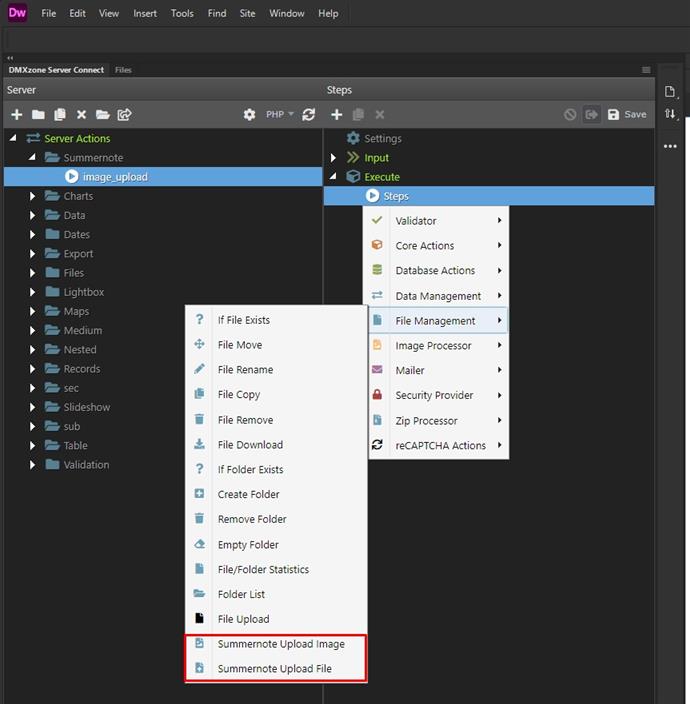Click the delete X icon in Server toolbar
690x704 pixels.
[x=81, y=114]
